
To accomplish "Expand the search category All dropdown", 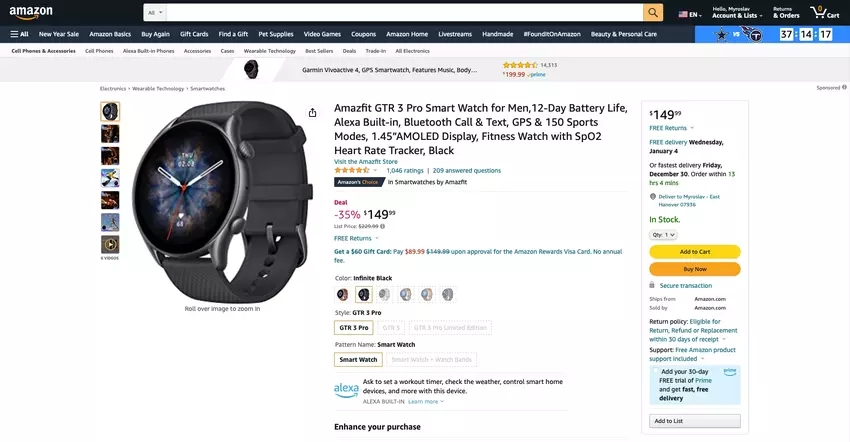I will pos(154,13).
